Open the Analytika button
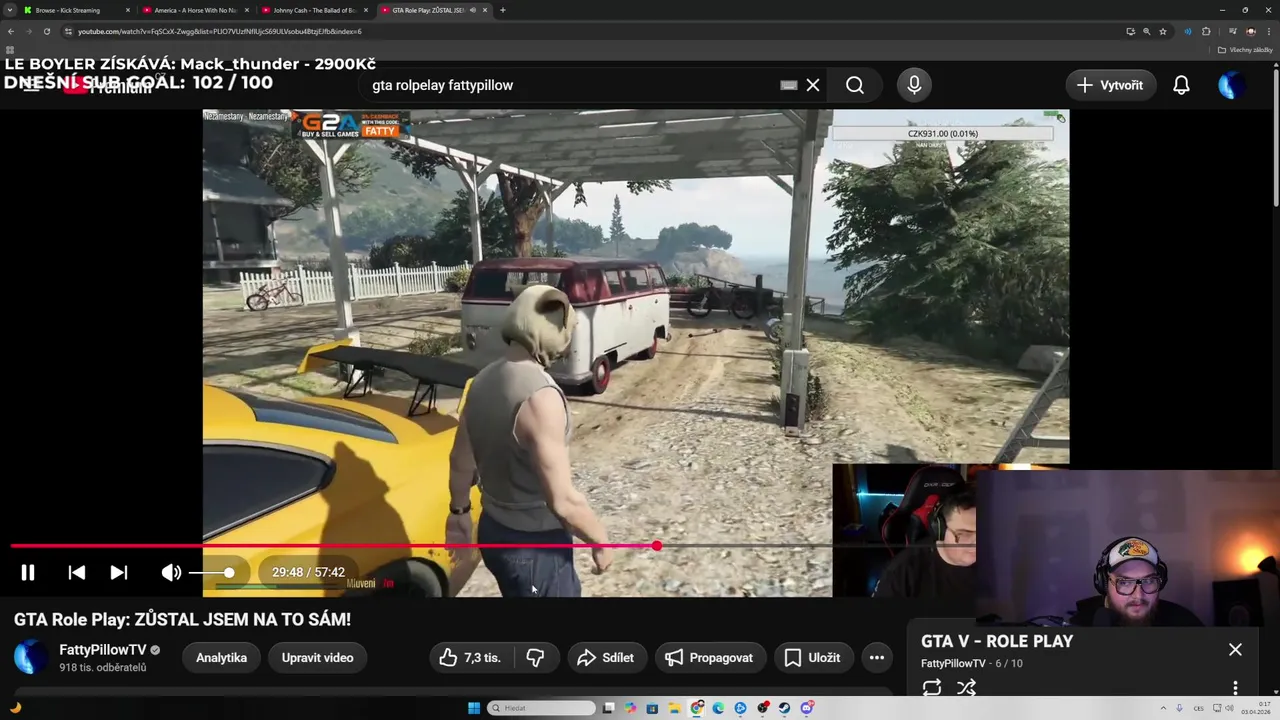 (x=221, y=657)
